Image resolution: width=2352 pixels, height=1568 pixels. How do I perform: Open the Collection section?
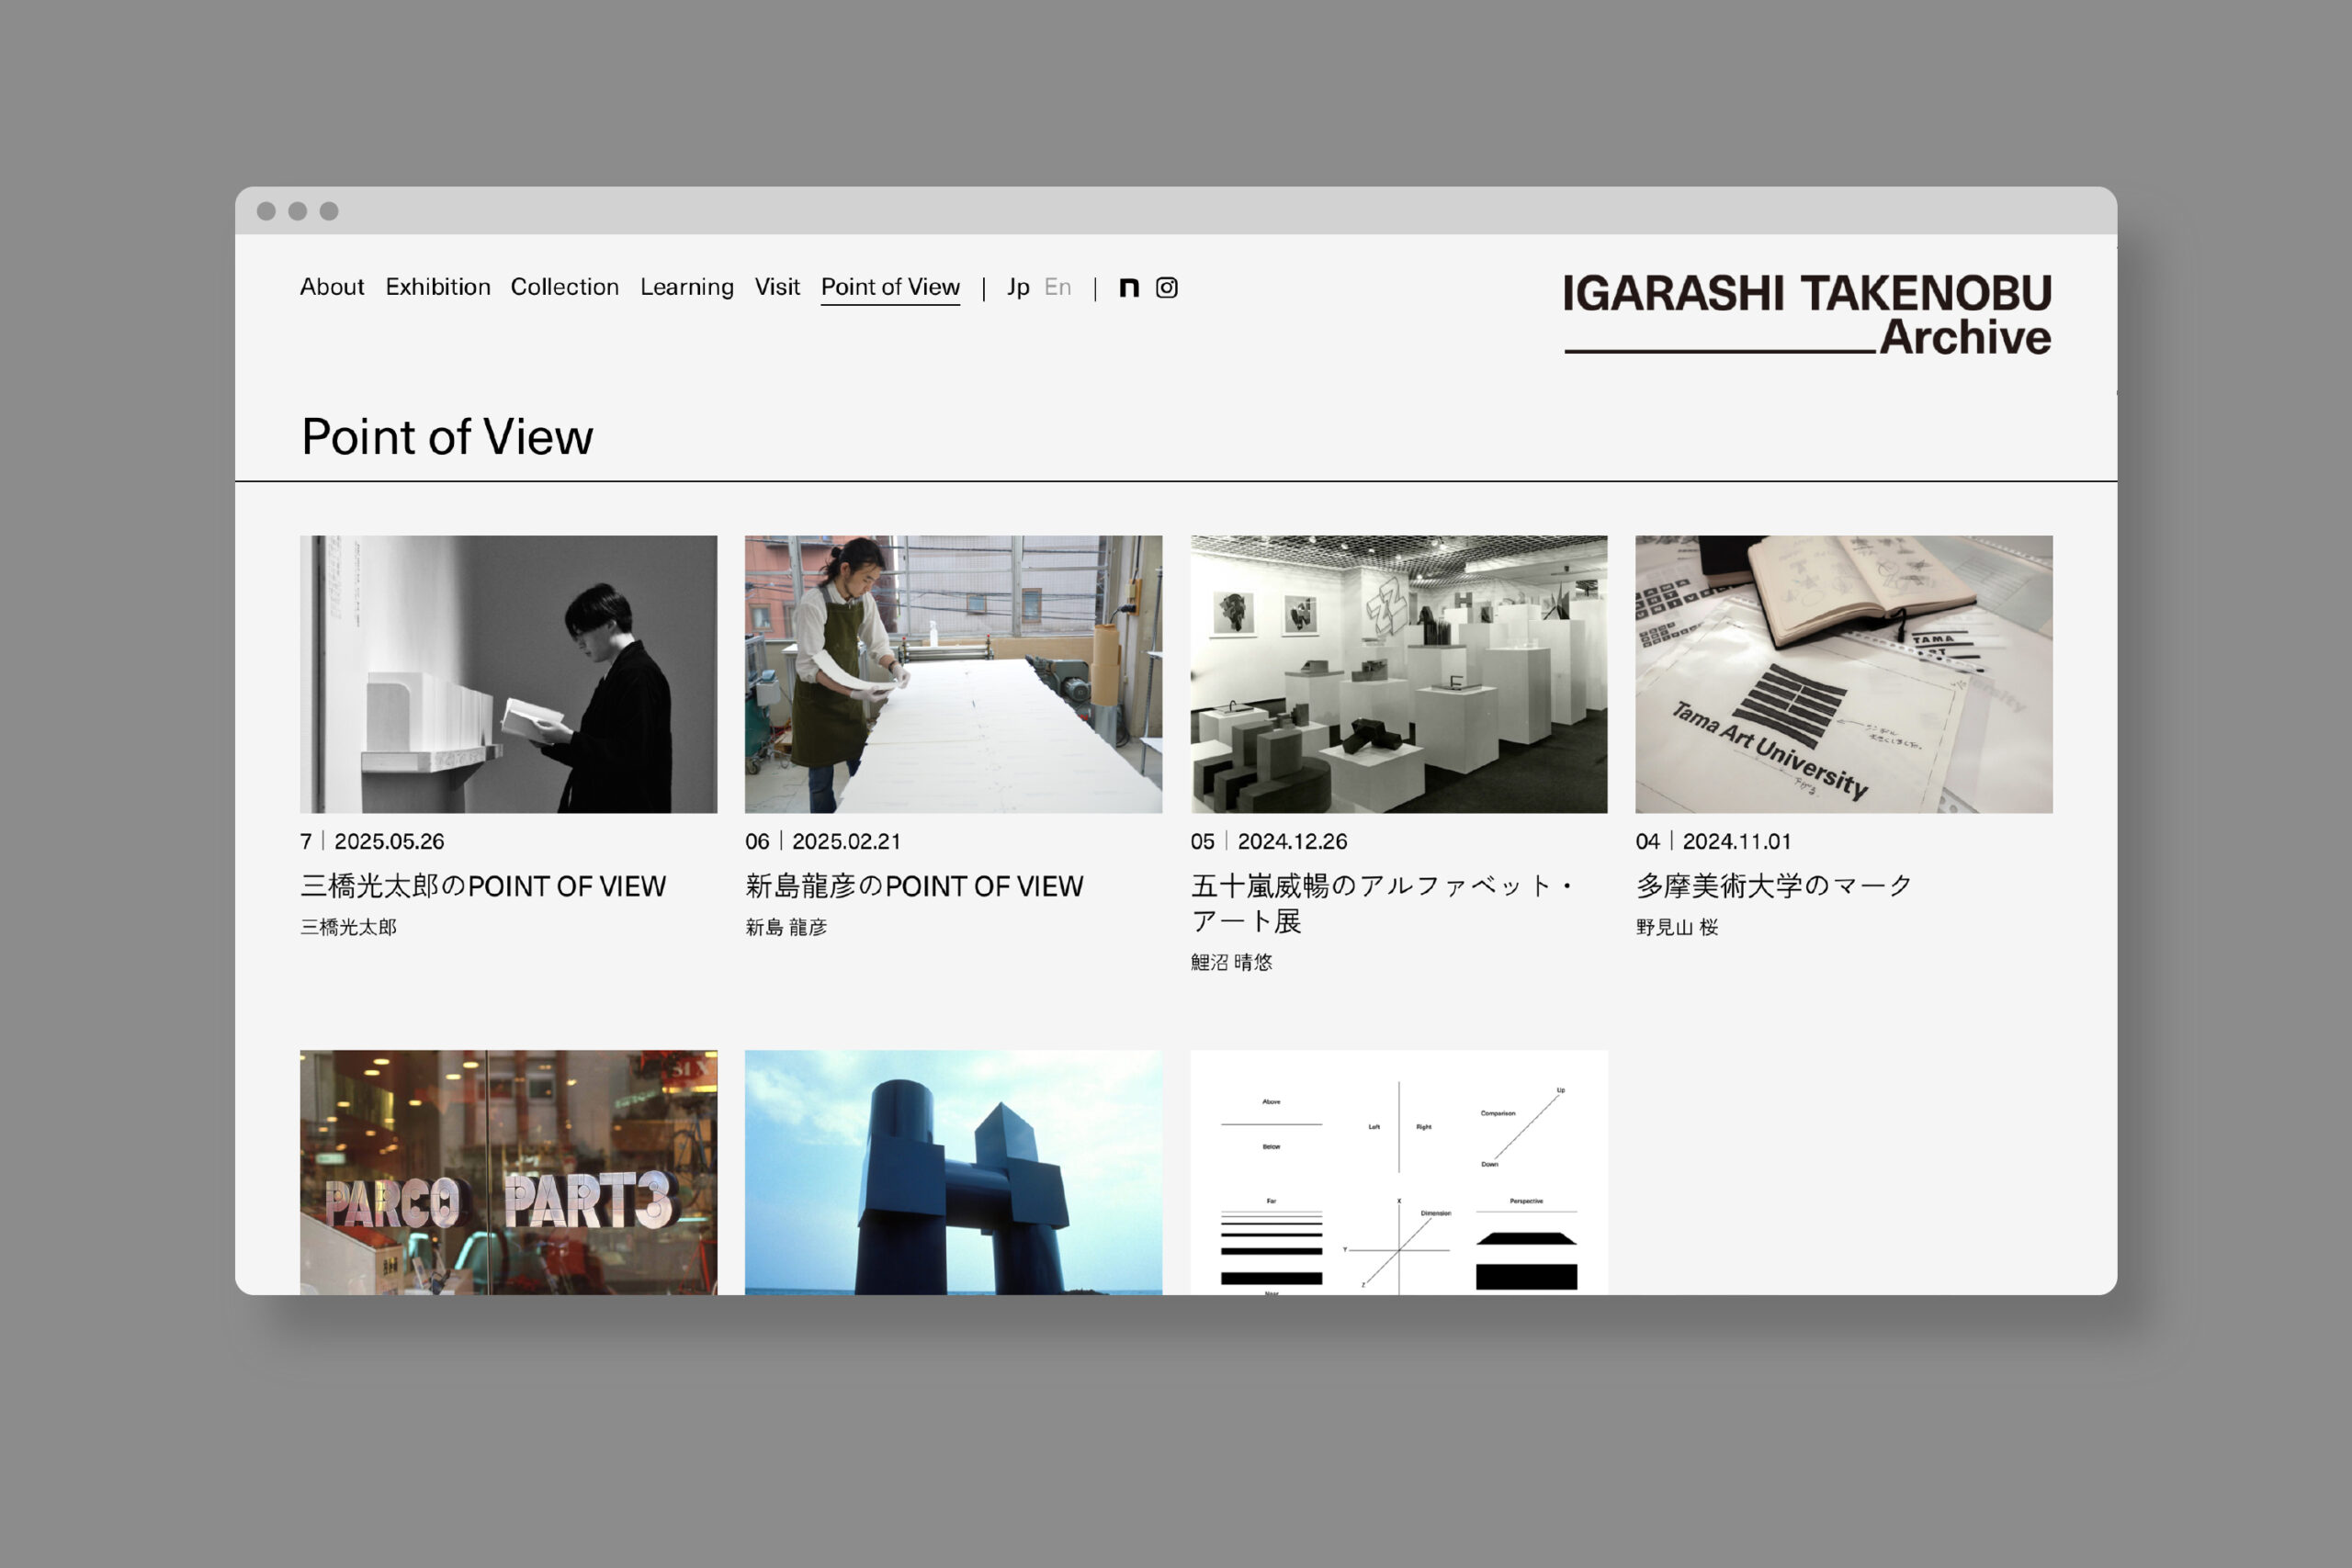[x=565, y=287]
